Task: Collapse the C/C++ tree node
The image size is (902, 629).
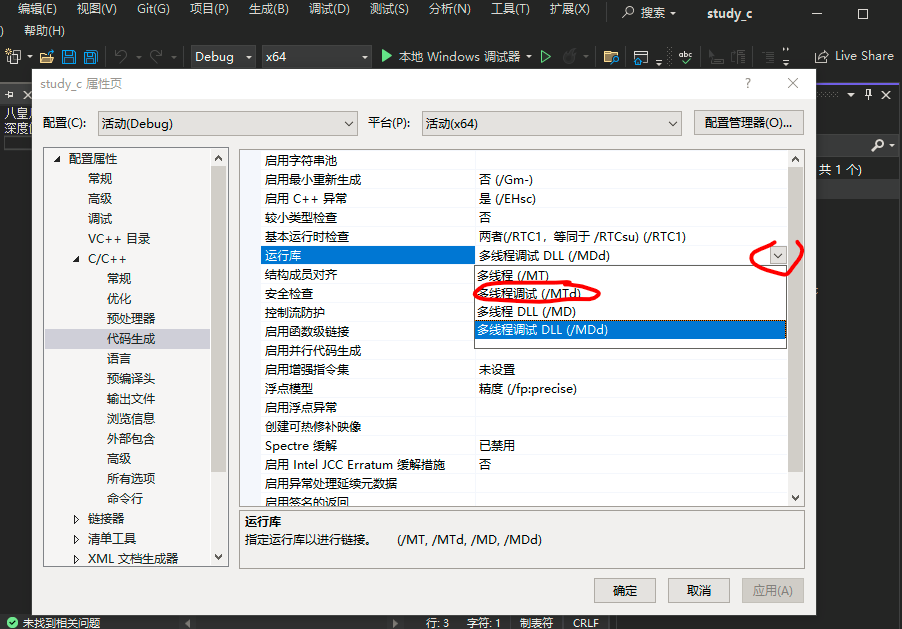Action: tap(77, 259)
